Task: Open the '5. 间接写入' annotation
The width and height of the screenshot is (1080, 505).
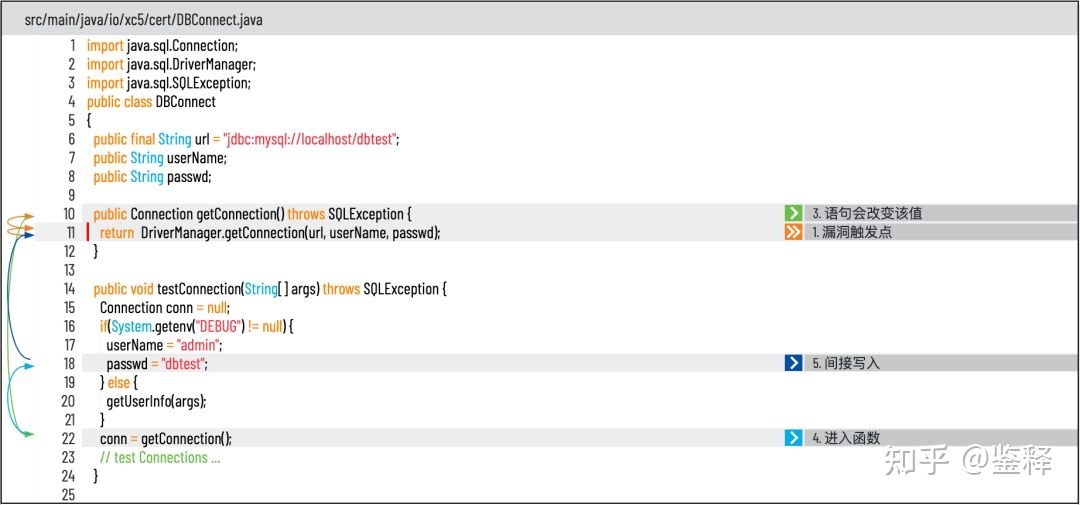Action: pos(846,363)
